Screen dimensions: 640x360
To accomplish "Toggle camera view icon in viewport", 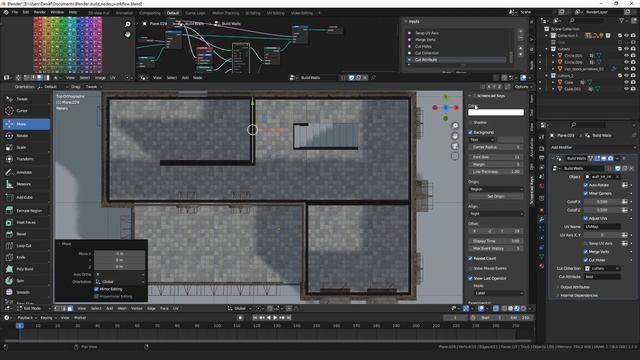I will (x=455, y=146).
